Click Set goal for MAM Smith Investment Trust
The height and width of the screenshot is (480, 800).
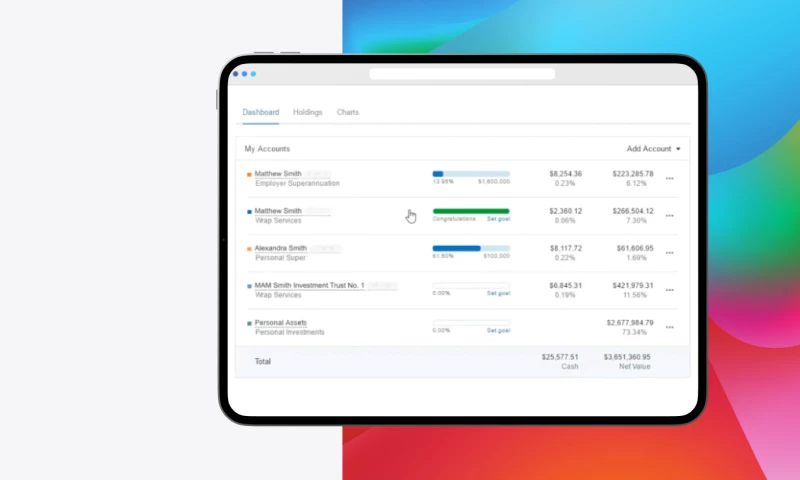(x=498, y=293)
